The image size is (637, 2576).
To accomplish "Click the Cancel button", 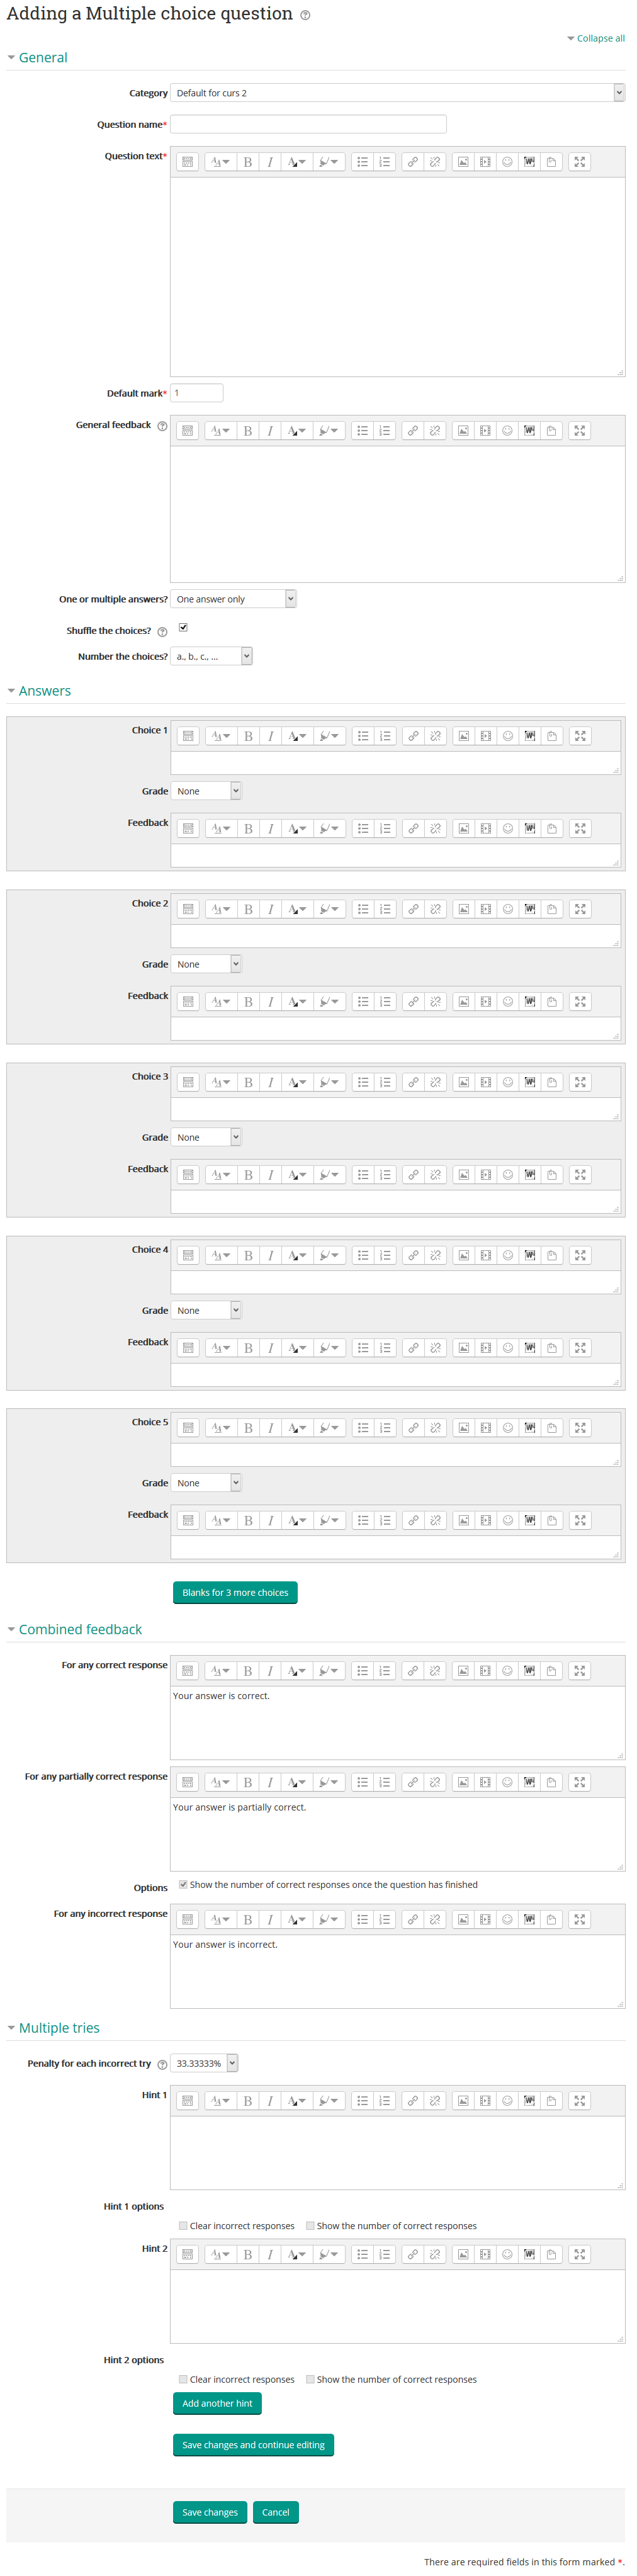I will (x=276, y=2512).
